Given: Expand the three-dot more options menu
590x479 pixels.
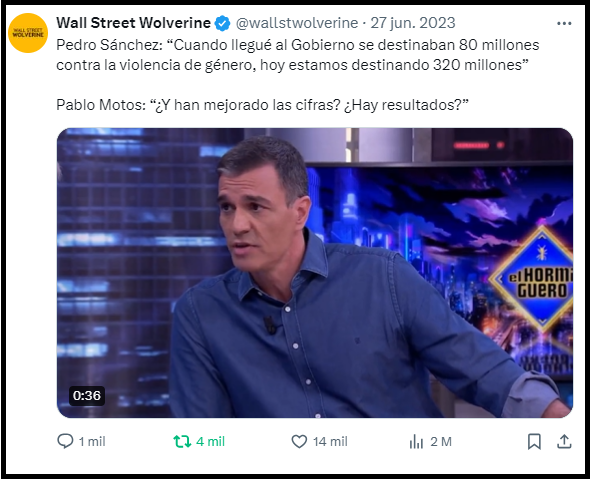Looking at the screenshot, I should point(564,23).
